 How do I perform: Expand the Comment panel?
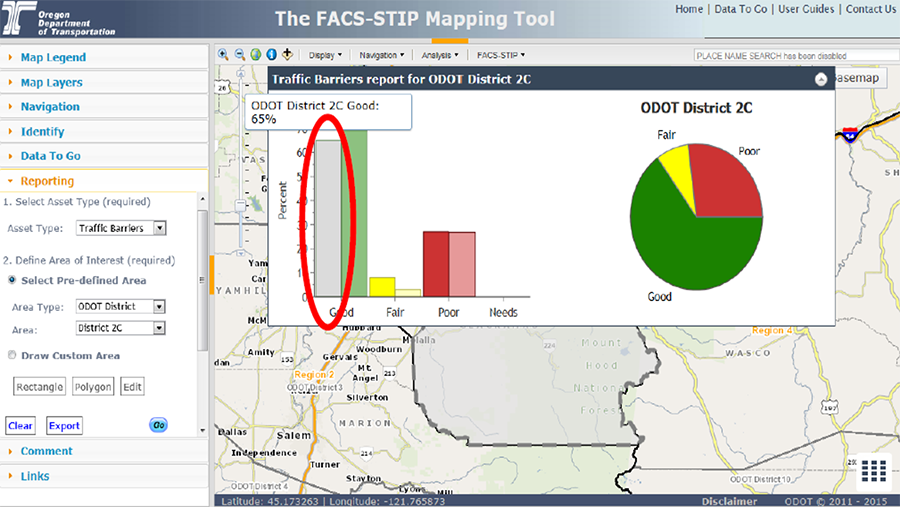104,451
